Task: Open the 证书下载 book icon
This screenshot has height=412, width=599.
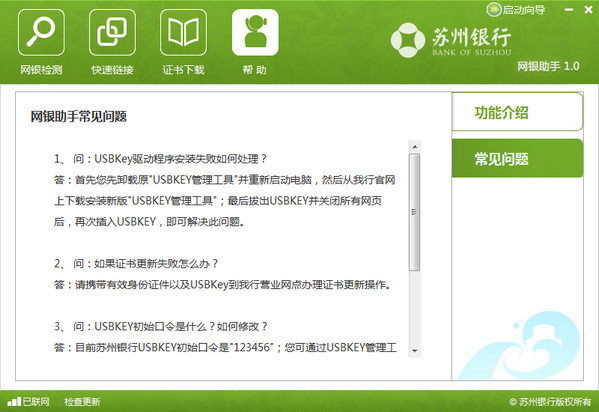Action: tap(183, 33)
